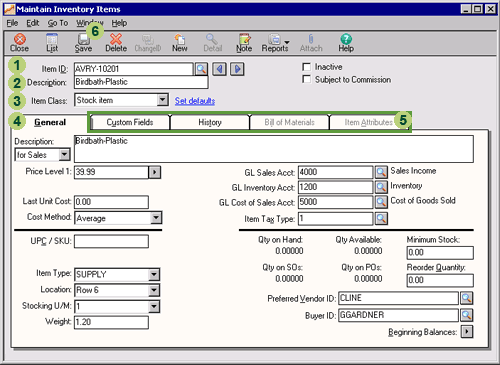Switch to the General tab
This screenshot has width=500, height=365.
pyautogui.click(x=50, y=122)
